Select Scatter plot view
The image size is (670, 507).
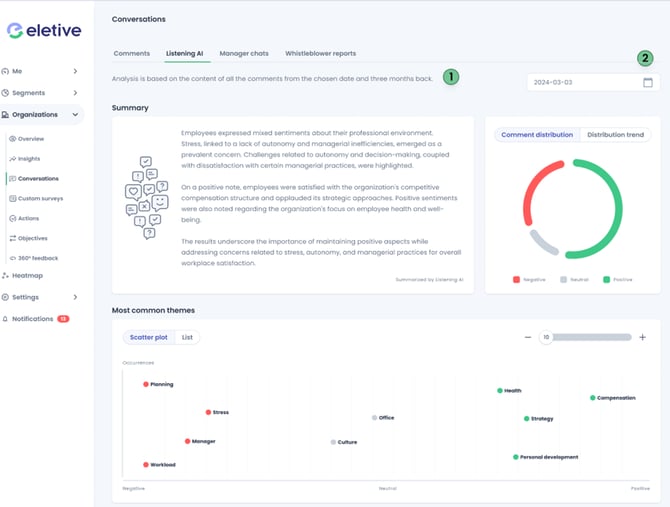148,338
